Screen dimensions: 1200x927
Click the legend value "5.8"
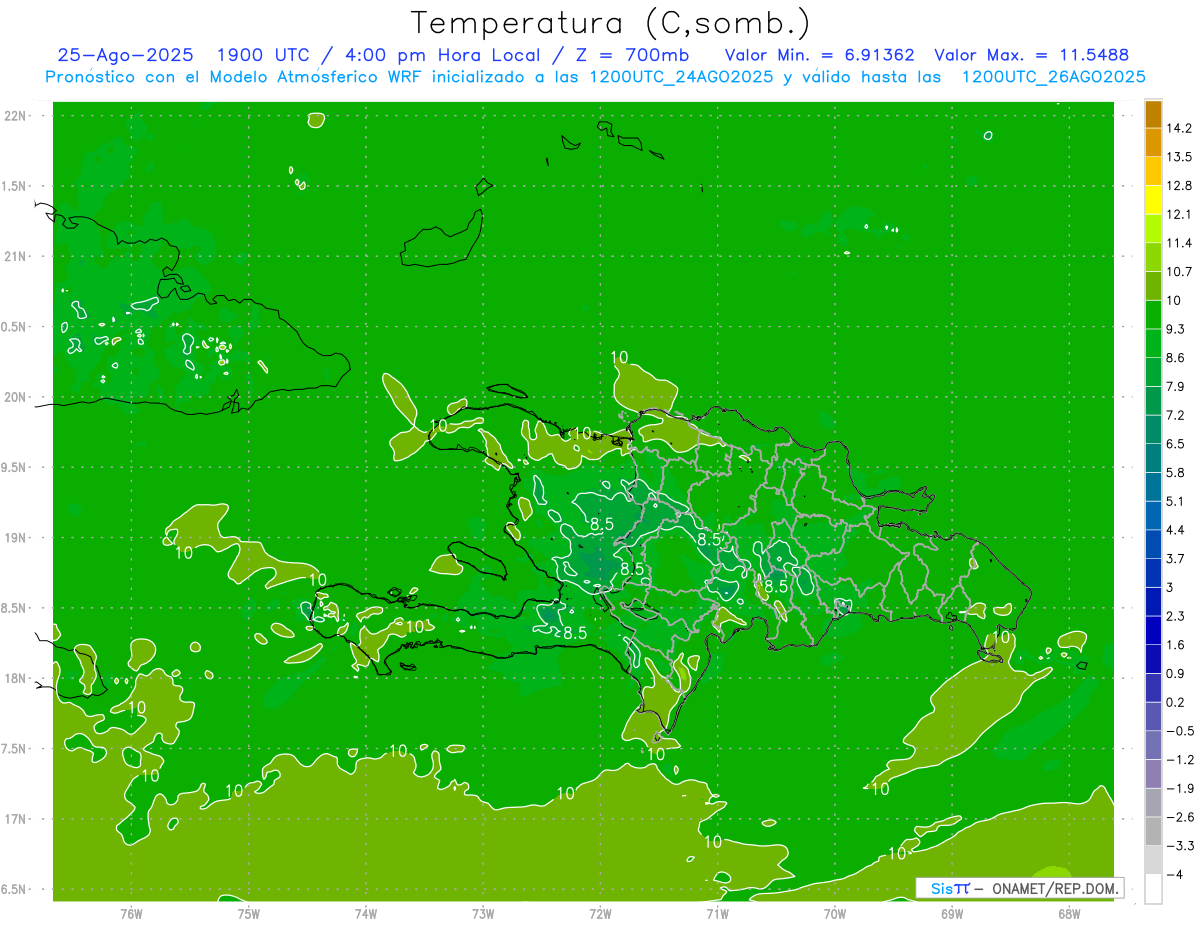(1175, 473)
